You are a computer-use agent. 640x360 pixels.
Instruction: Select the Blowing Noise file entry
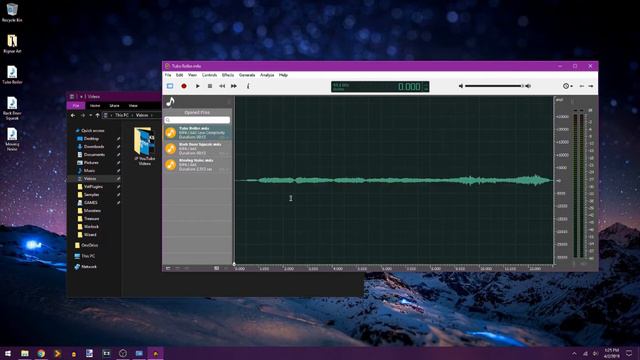pyautogui.click(x=198, y=164)
